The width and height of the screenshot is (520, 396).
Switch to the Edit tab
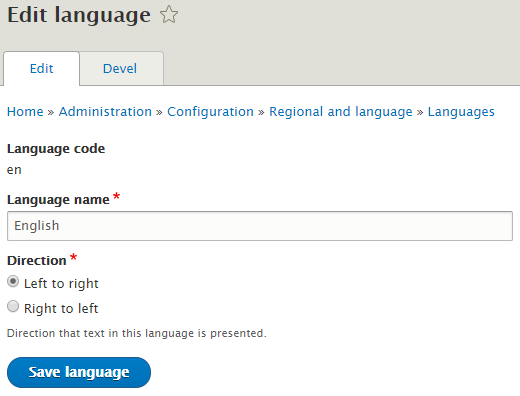[41, 69]
